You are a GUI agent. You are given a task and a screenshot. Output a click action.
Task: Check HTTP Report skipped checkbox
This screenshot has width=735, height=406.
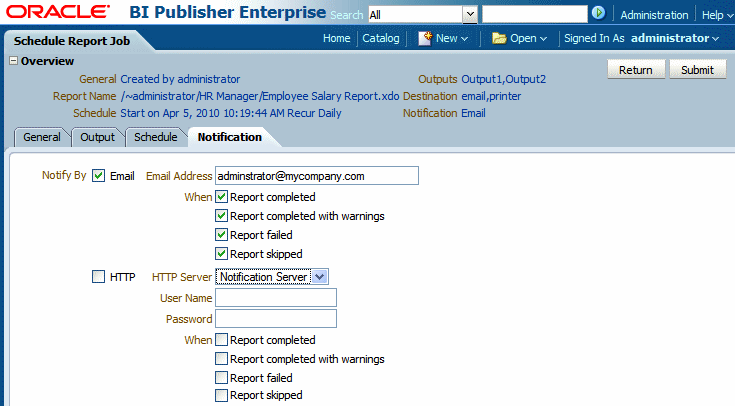[221, 395]
